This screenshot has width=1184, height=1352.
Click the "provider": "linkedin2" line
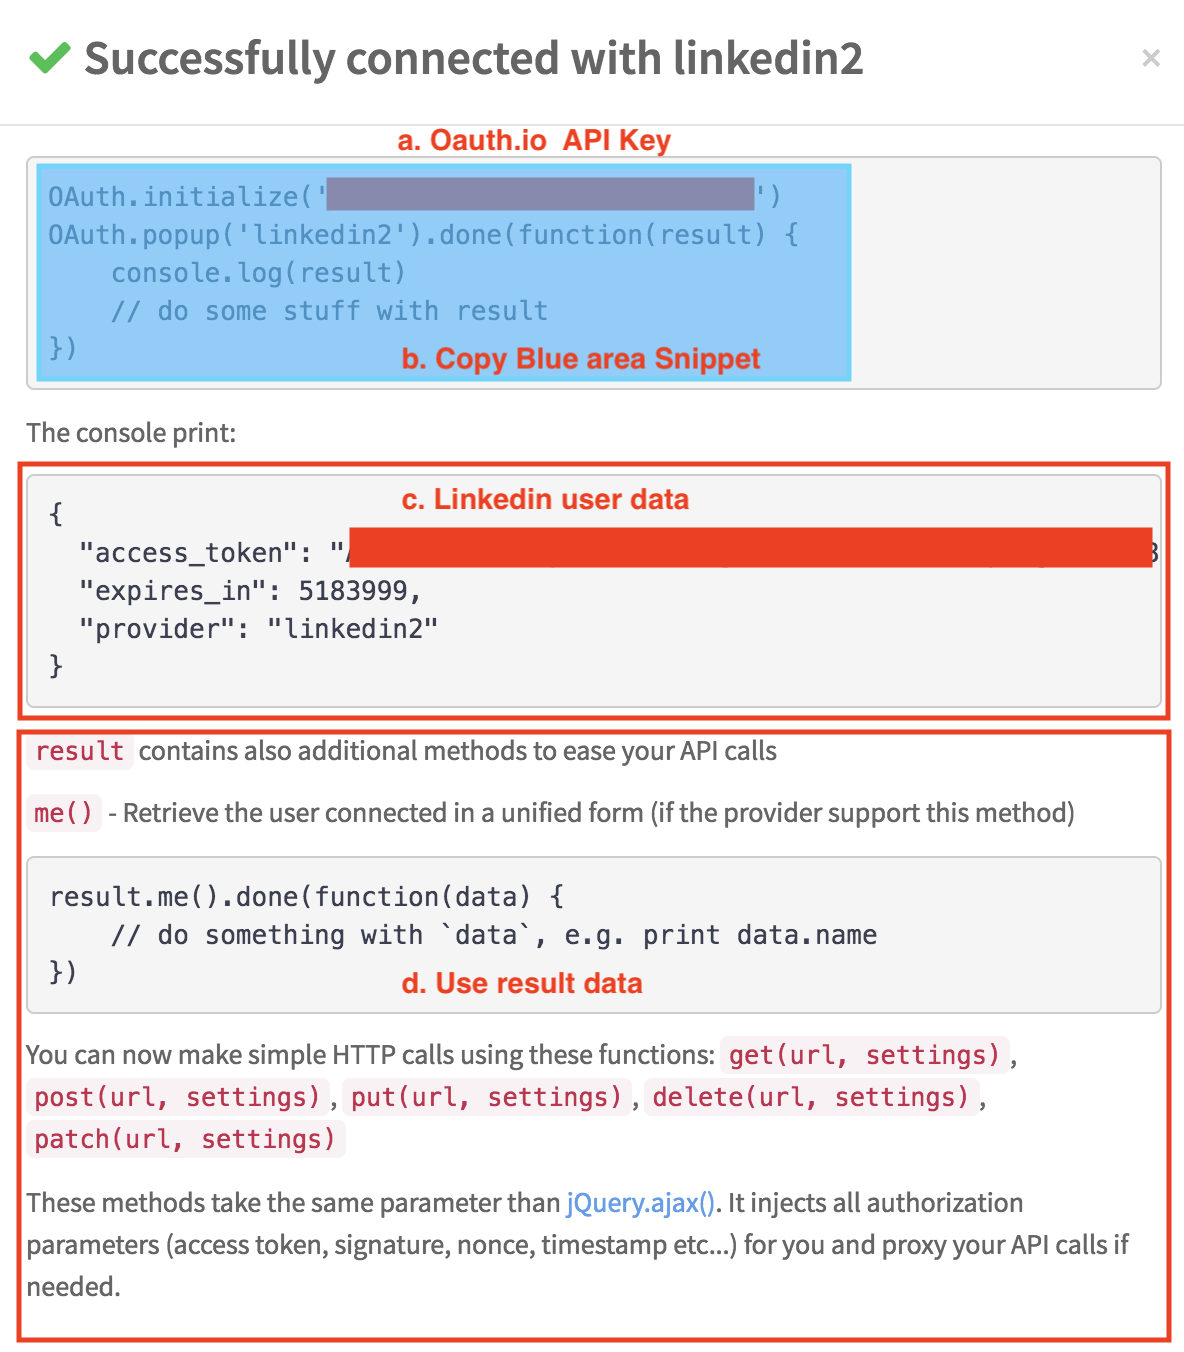tap(258, 629)
